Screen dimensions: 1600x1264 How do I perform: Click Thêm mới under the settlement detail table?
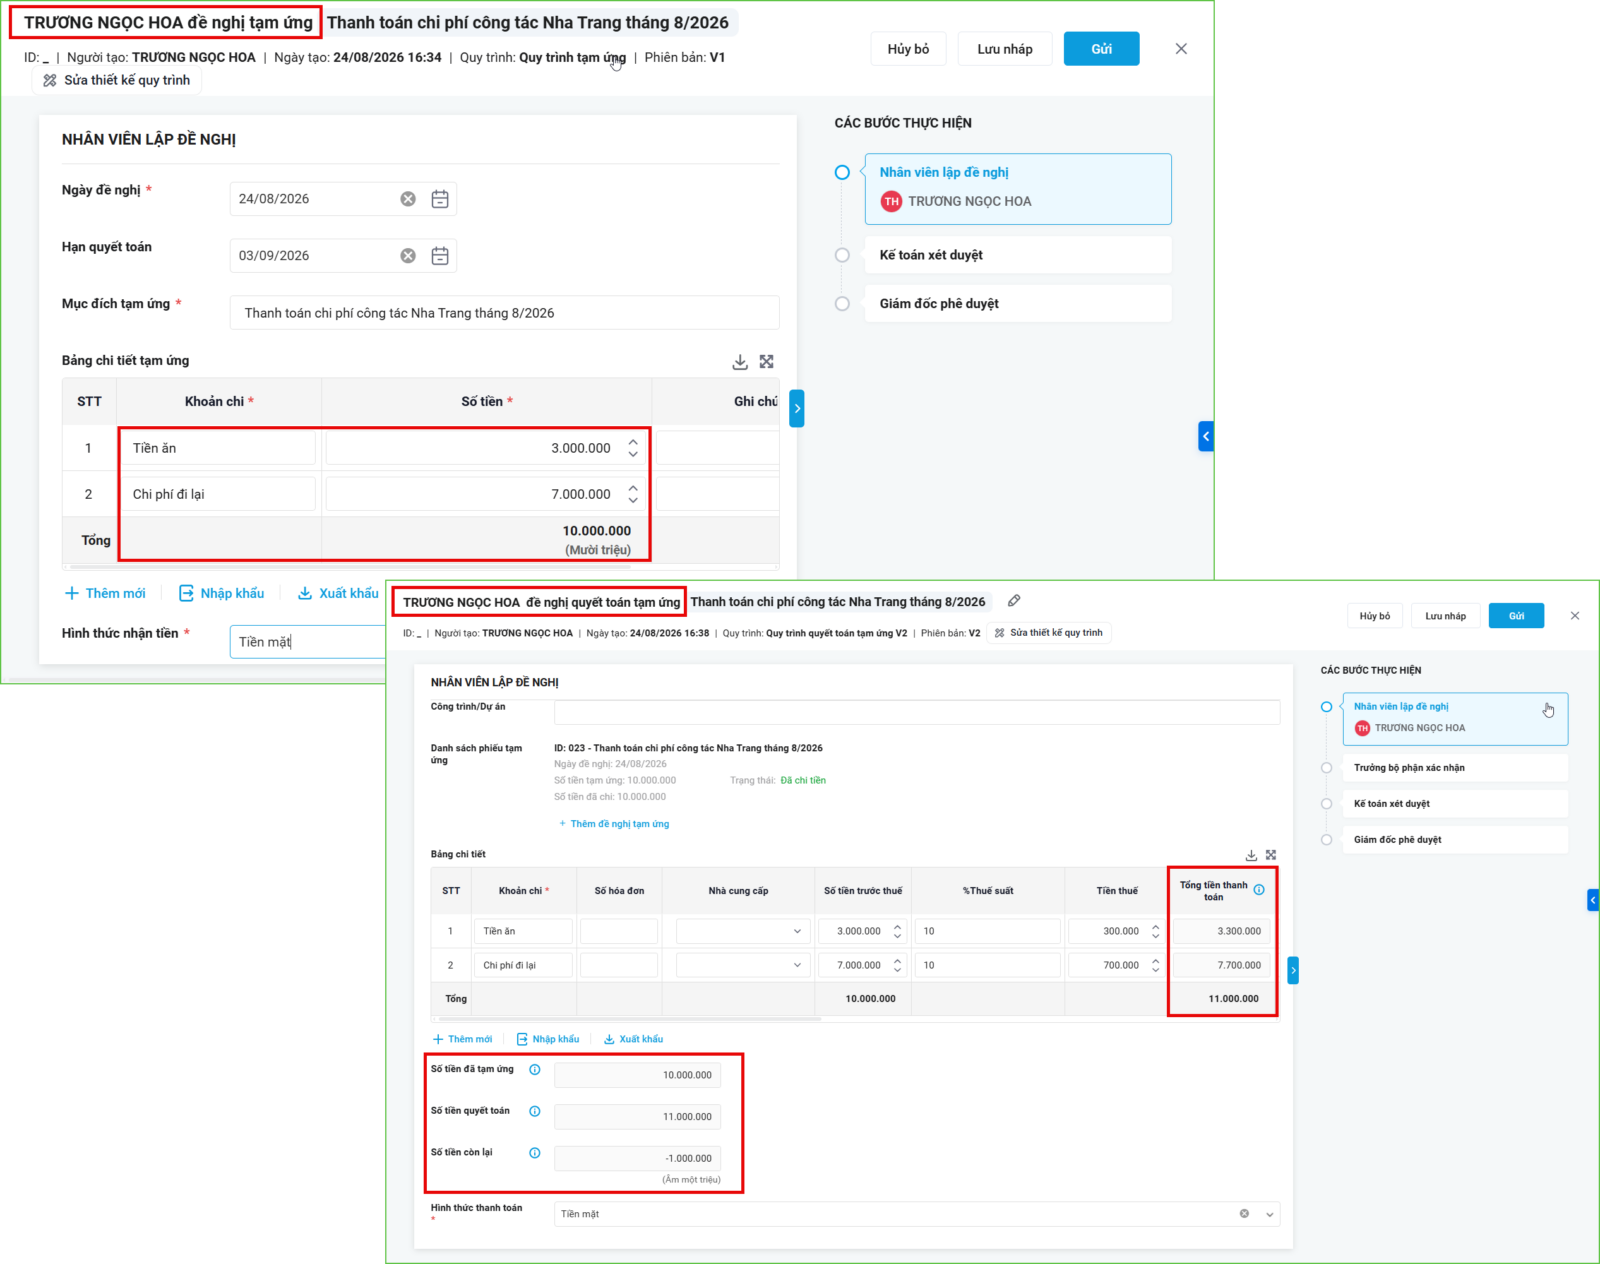462,1039
